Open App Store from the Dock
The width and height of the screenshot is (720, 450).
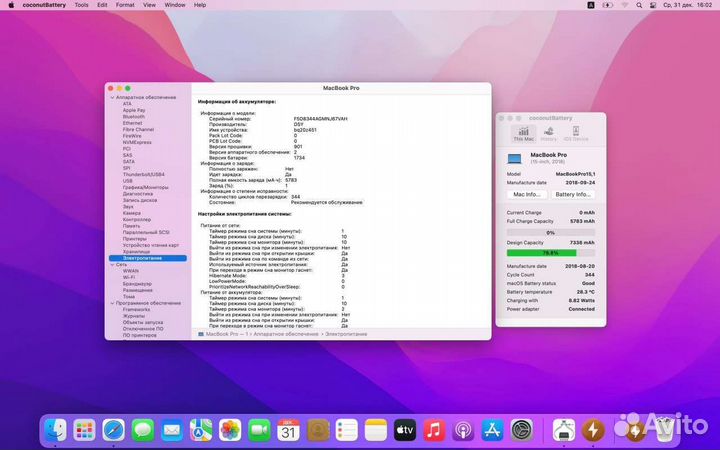coord(492,430)
